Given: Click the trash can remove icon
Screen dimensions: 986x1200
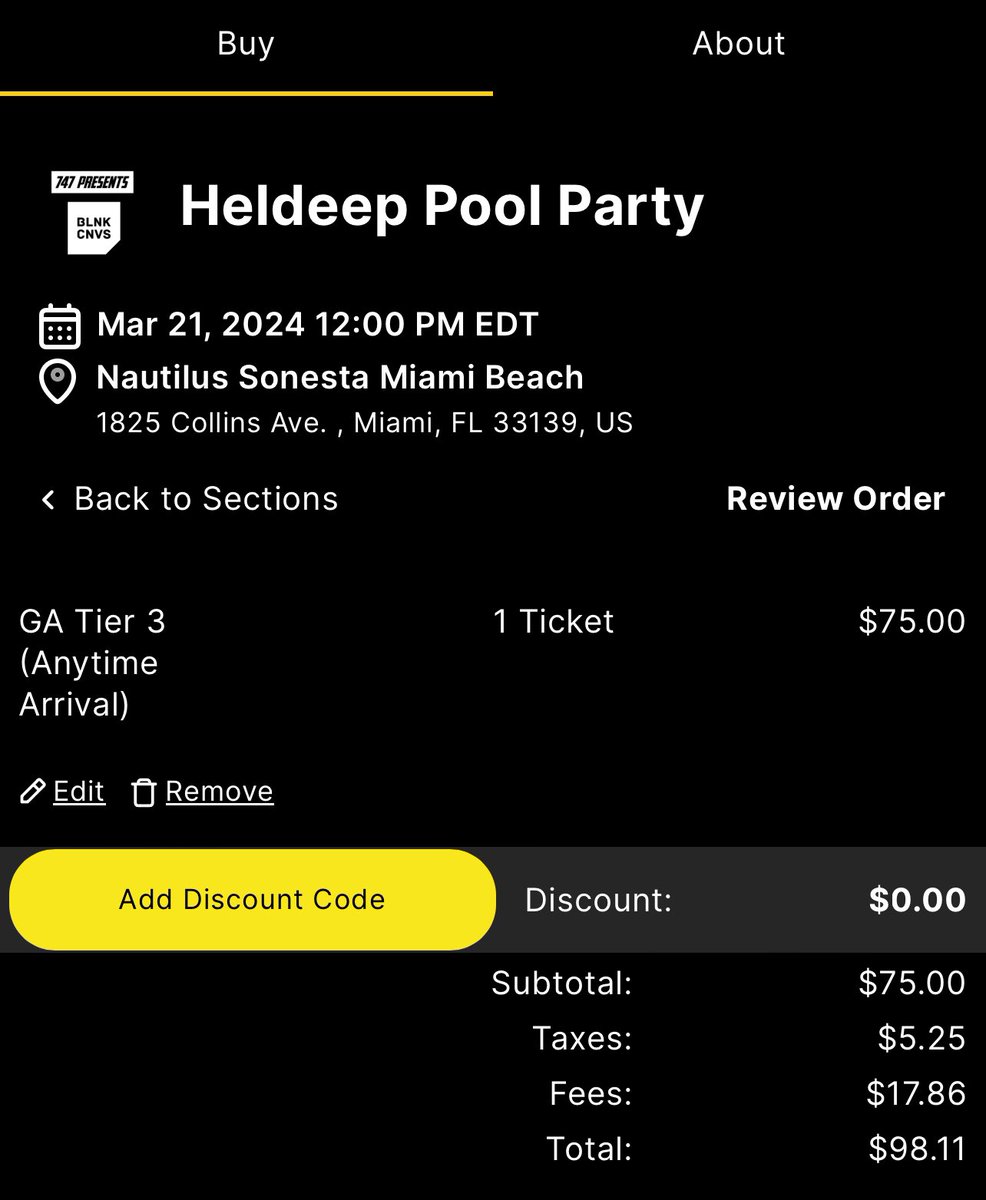Looking at the screenshot, I should 144,793.
